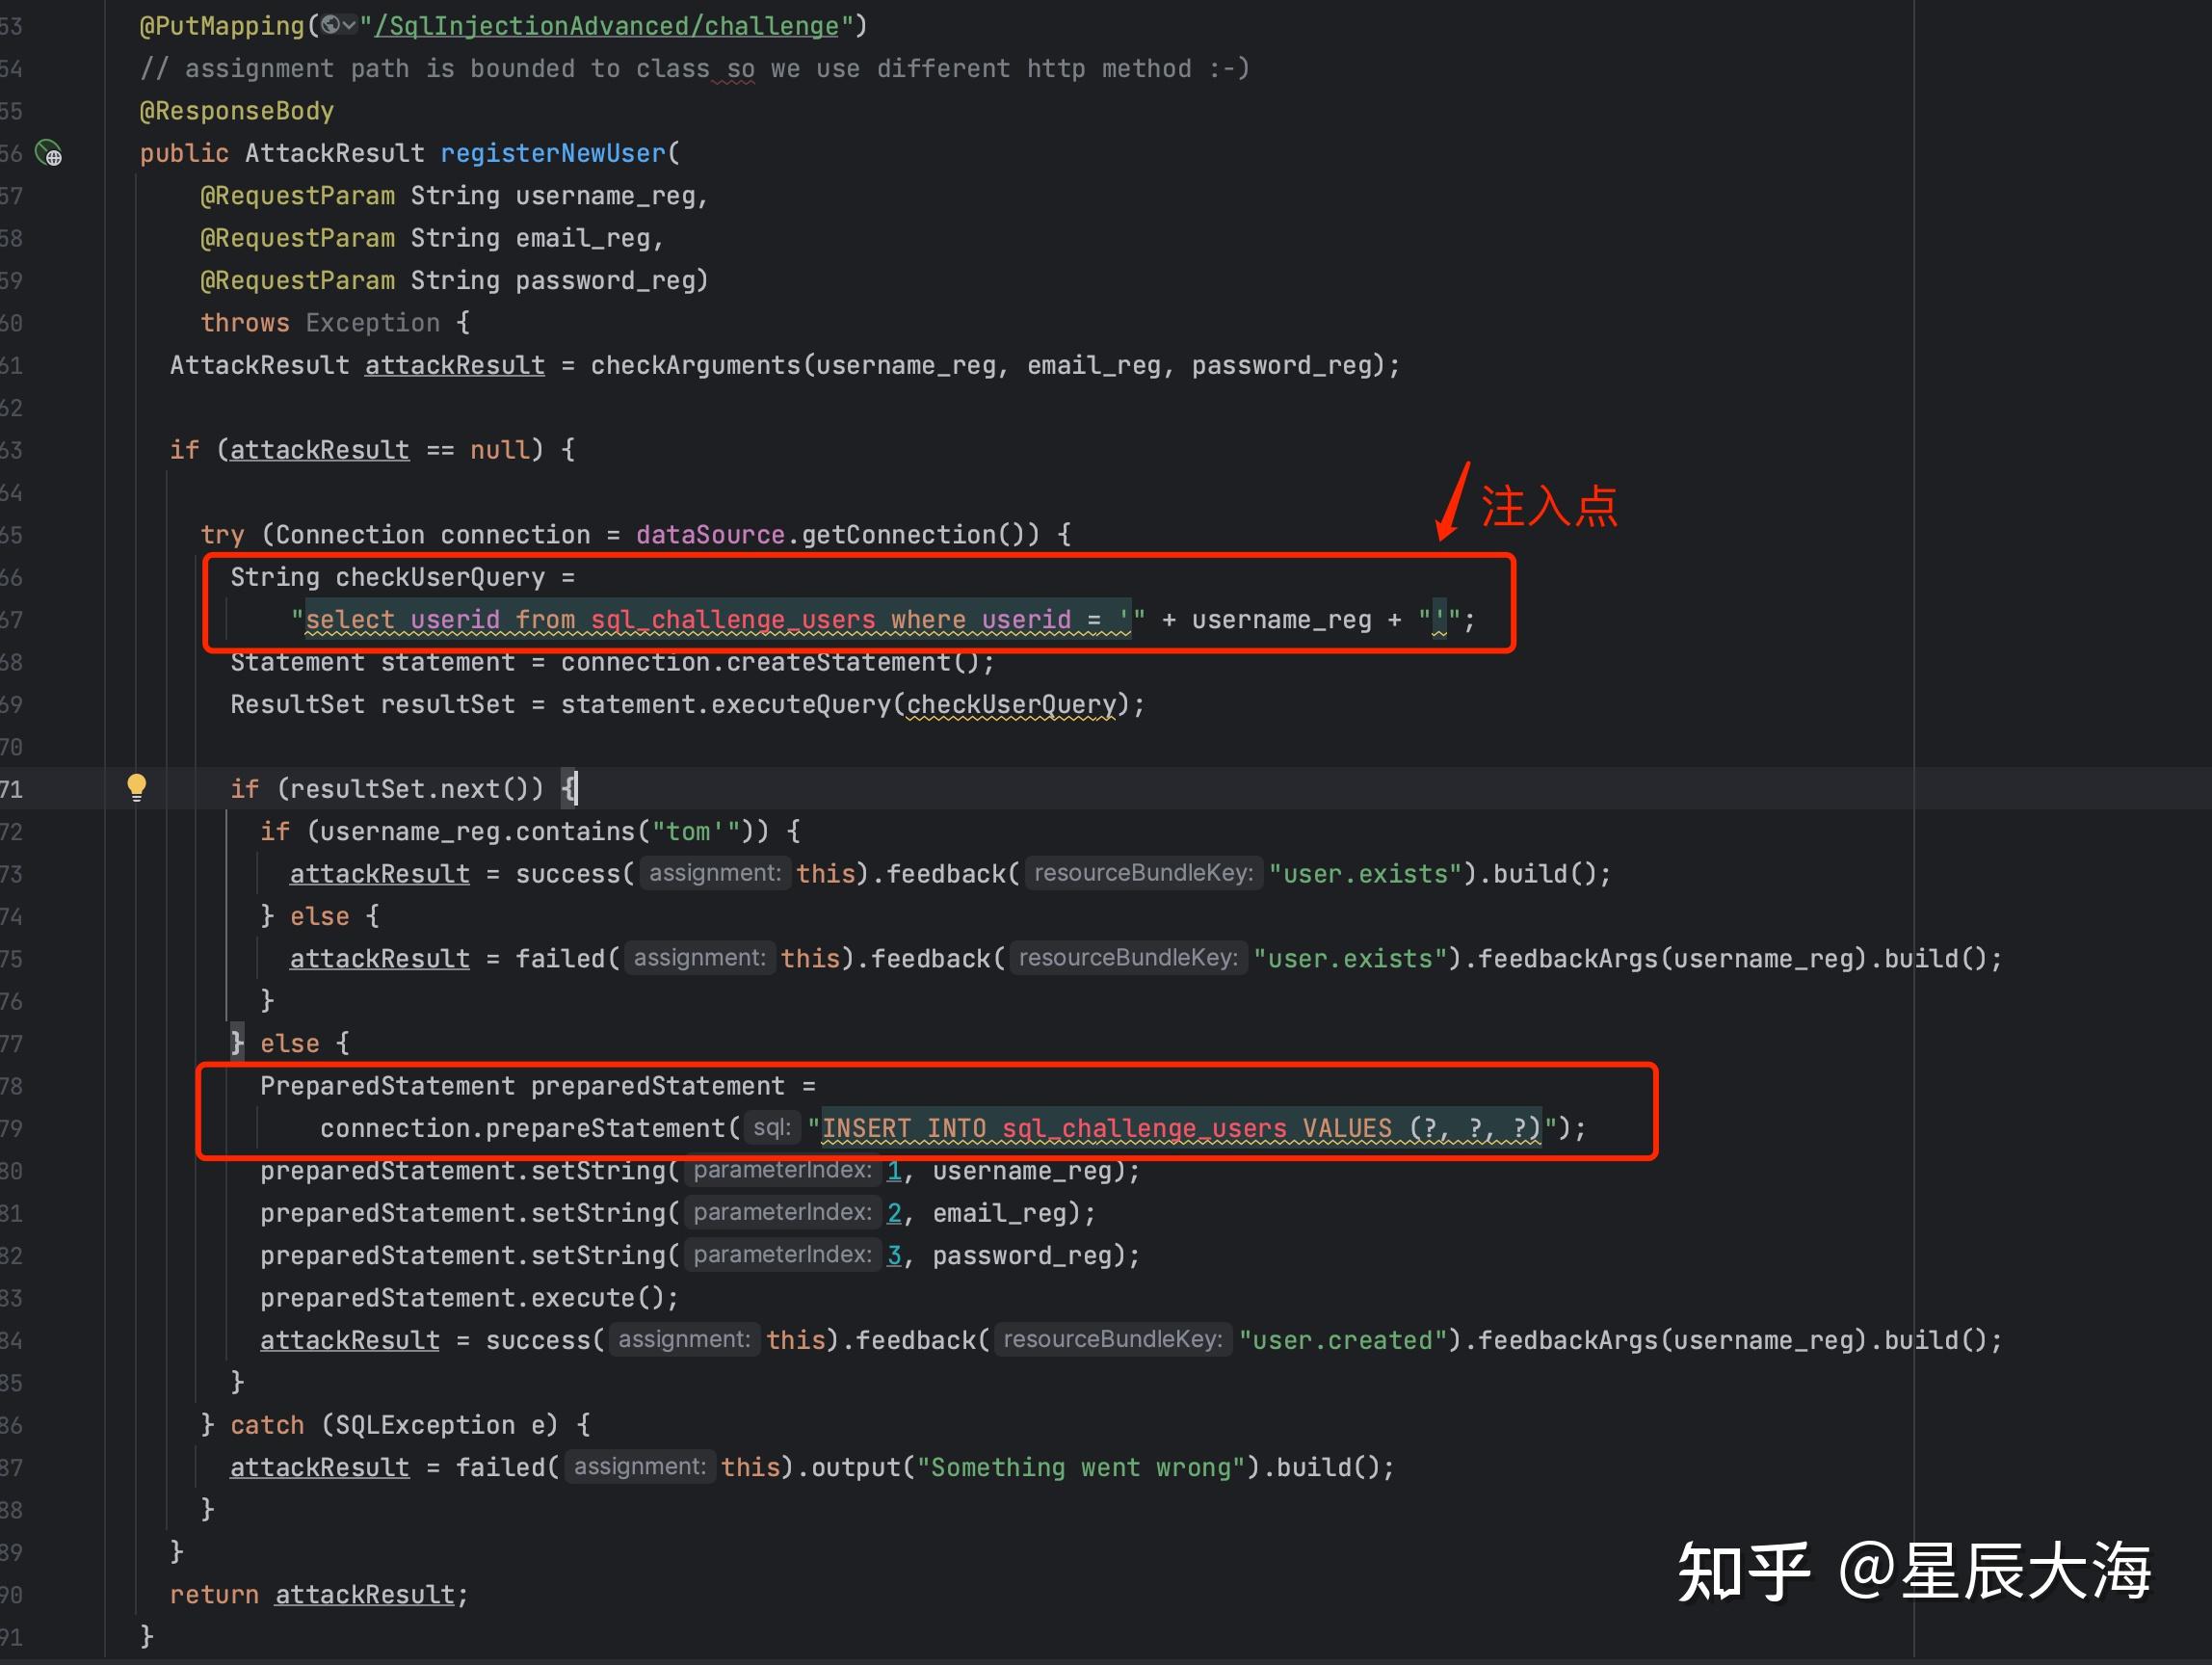This screenshot has height=1665, width=2212.
Task: Click the sql inlay hint before the INSERT statement
Action: (772, 1127)
